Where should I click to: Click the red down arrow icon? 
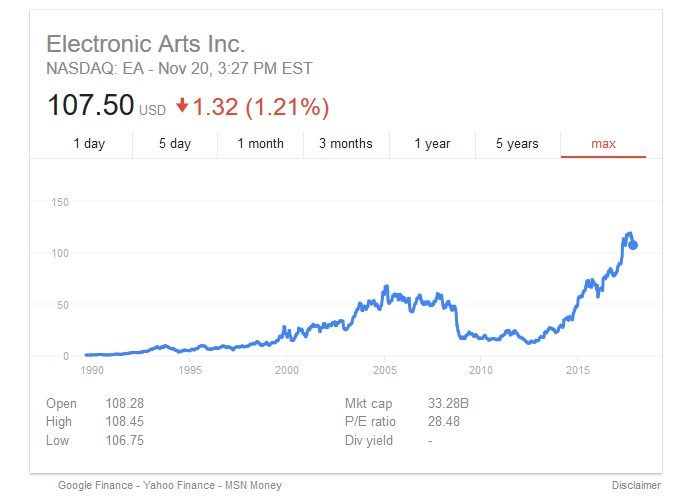[x=181, y=107]
